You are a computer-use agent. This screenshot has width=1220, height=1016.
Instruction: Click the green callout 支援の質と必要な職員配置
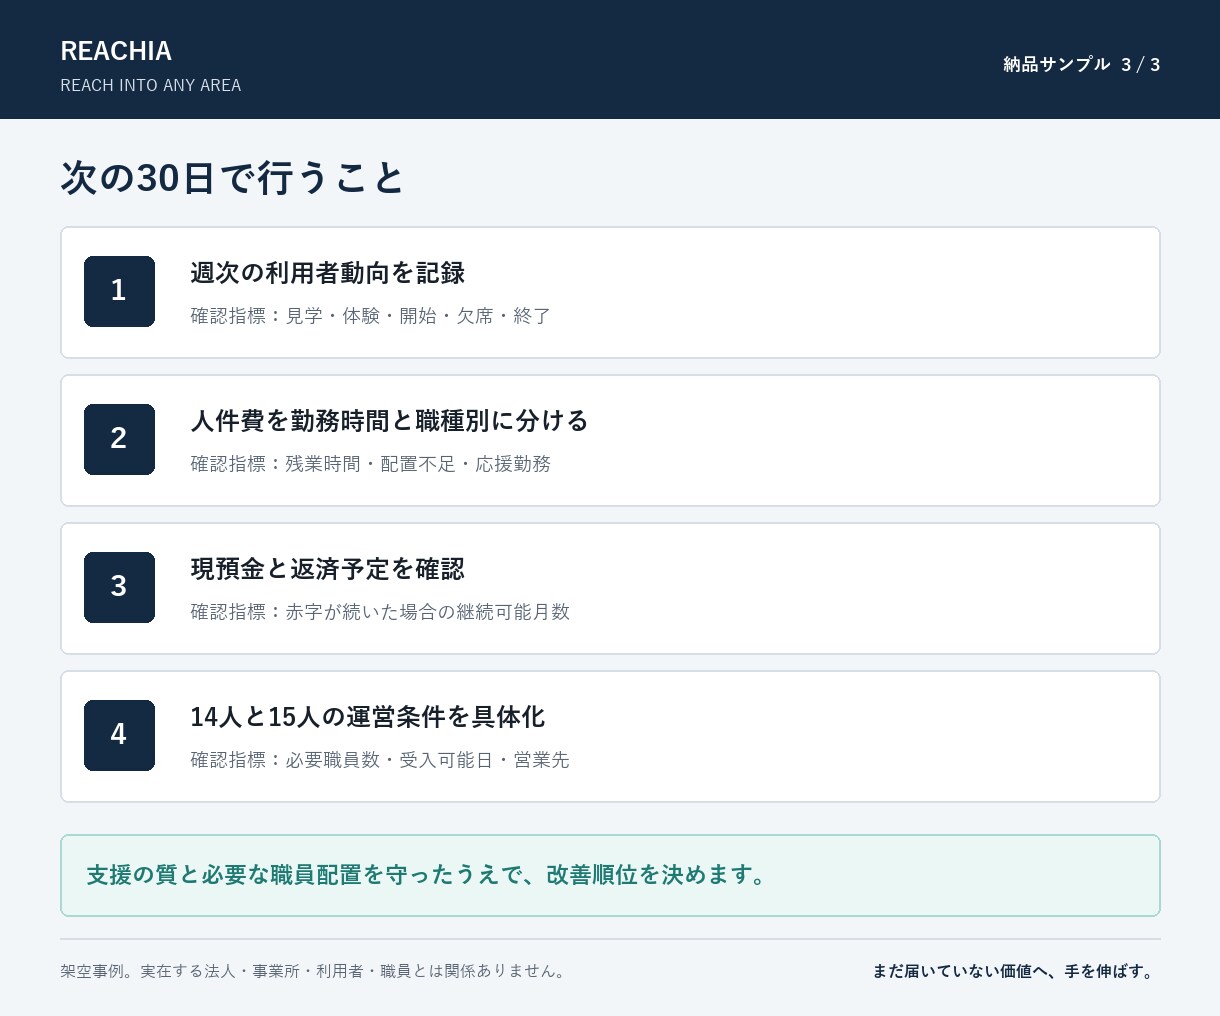(610, 875)
